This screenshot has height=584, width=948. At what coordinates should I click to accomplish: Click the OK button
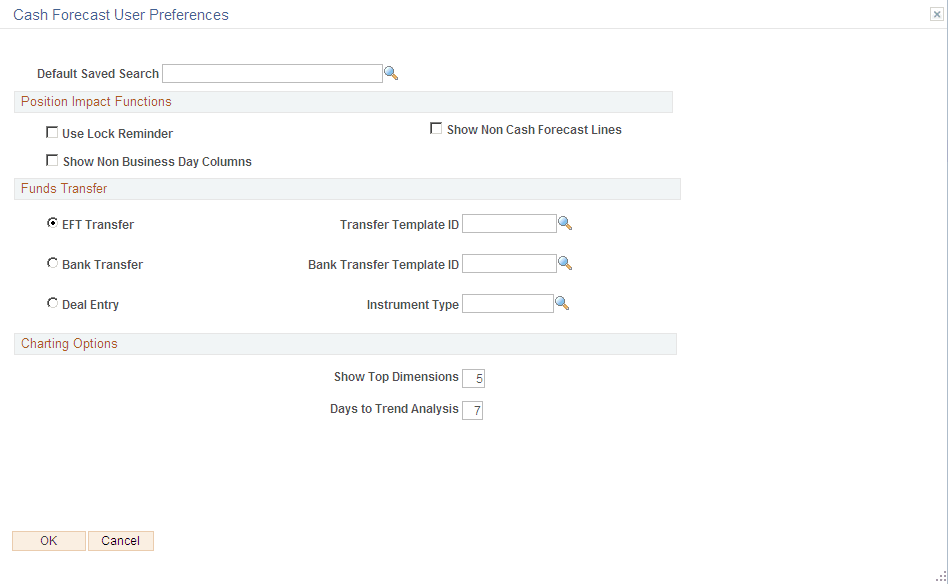[48, 540]
